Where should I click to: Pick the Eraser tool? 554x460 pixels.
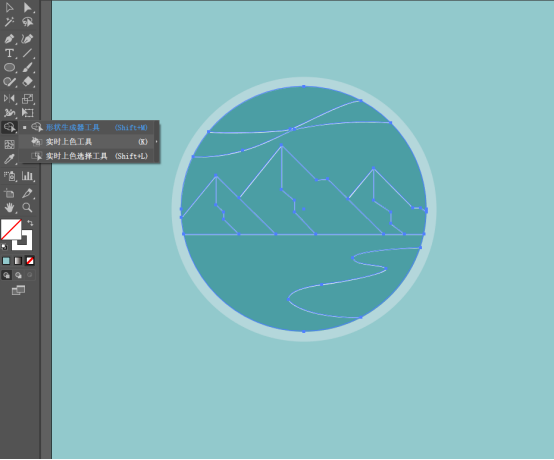[28, 82]
